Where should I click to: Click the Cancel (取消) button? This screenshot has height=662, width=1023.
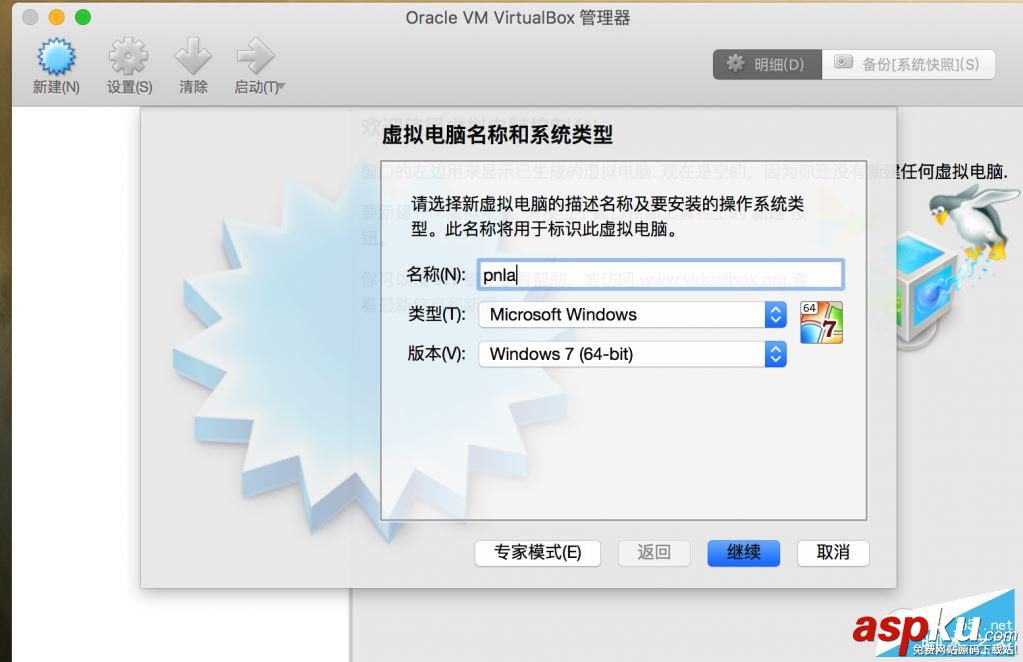pyautogui.click(x=833, y=553)
